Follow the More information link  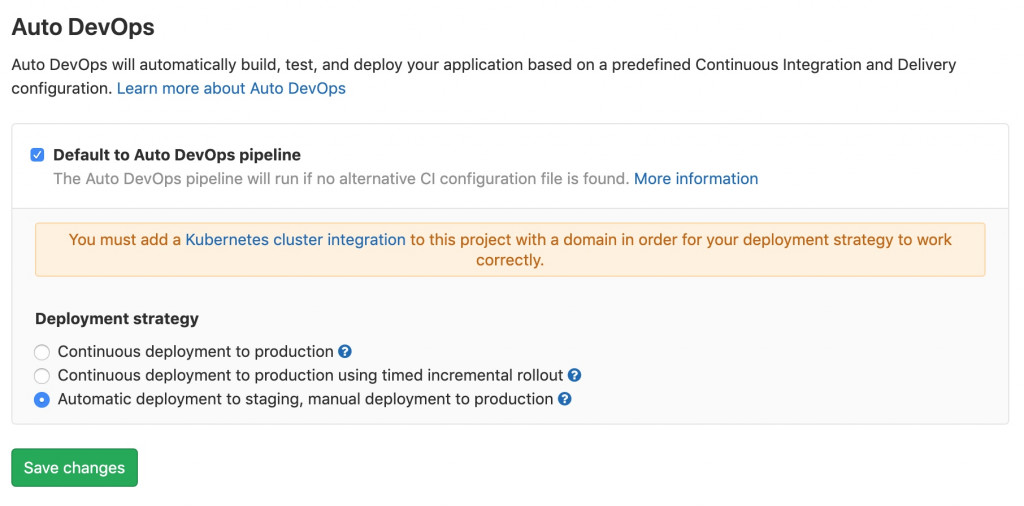click(696, 179)
